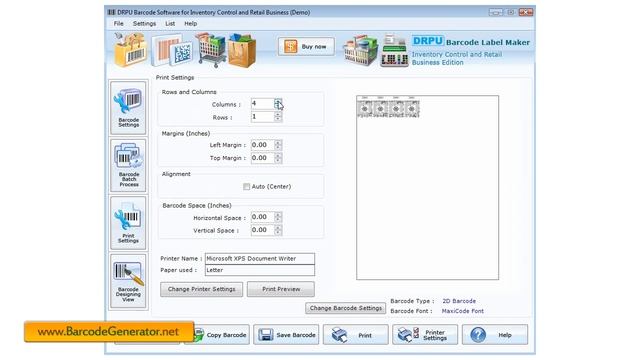
Task: Open the Help menu
Action: 190,24
